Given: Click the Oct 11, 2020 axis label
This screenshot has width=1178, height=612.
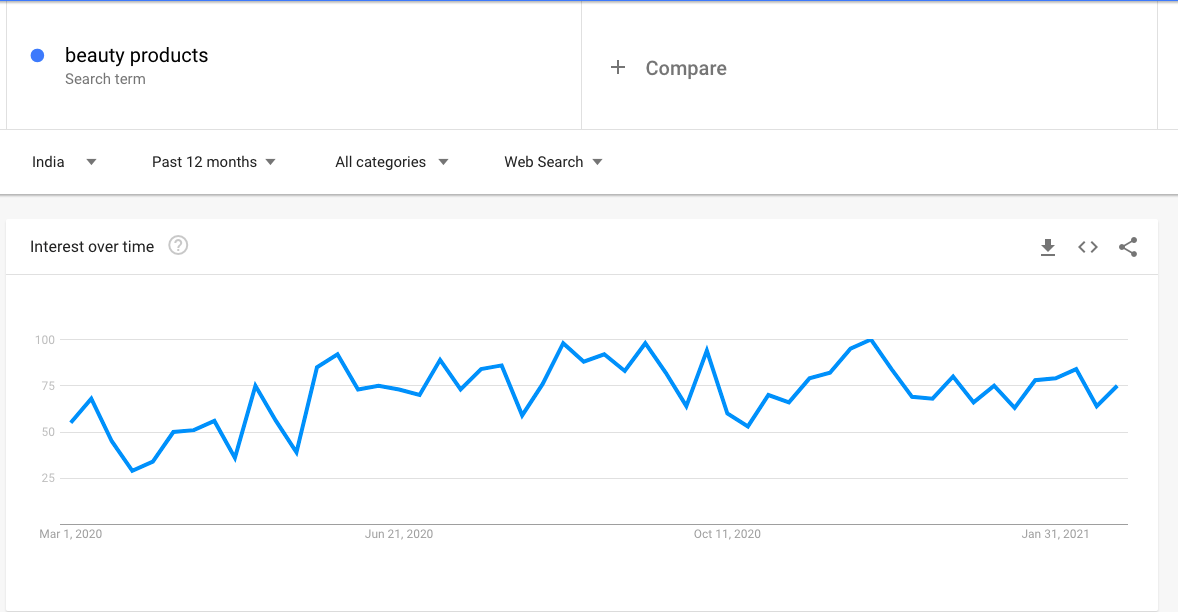Looking at the screenshot, I should (727, 534).
